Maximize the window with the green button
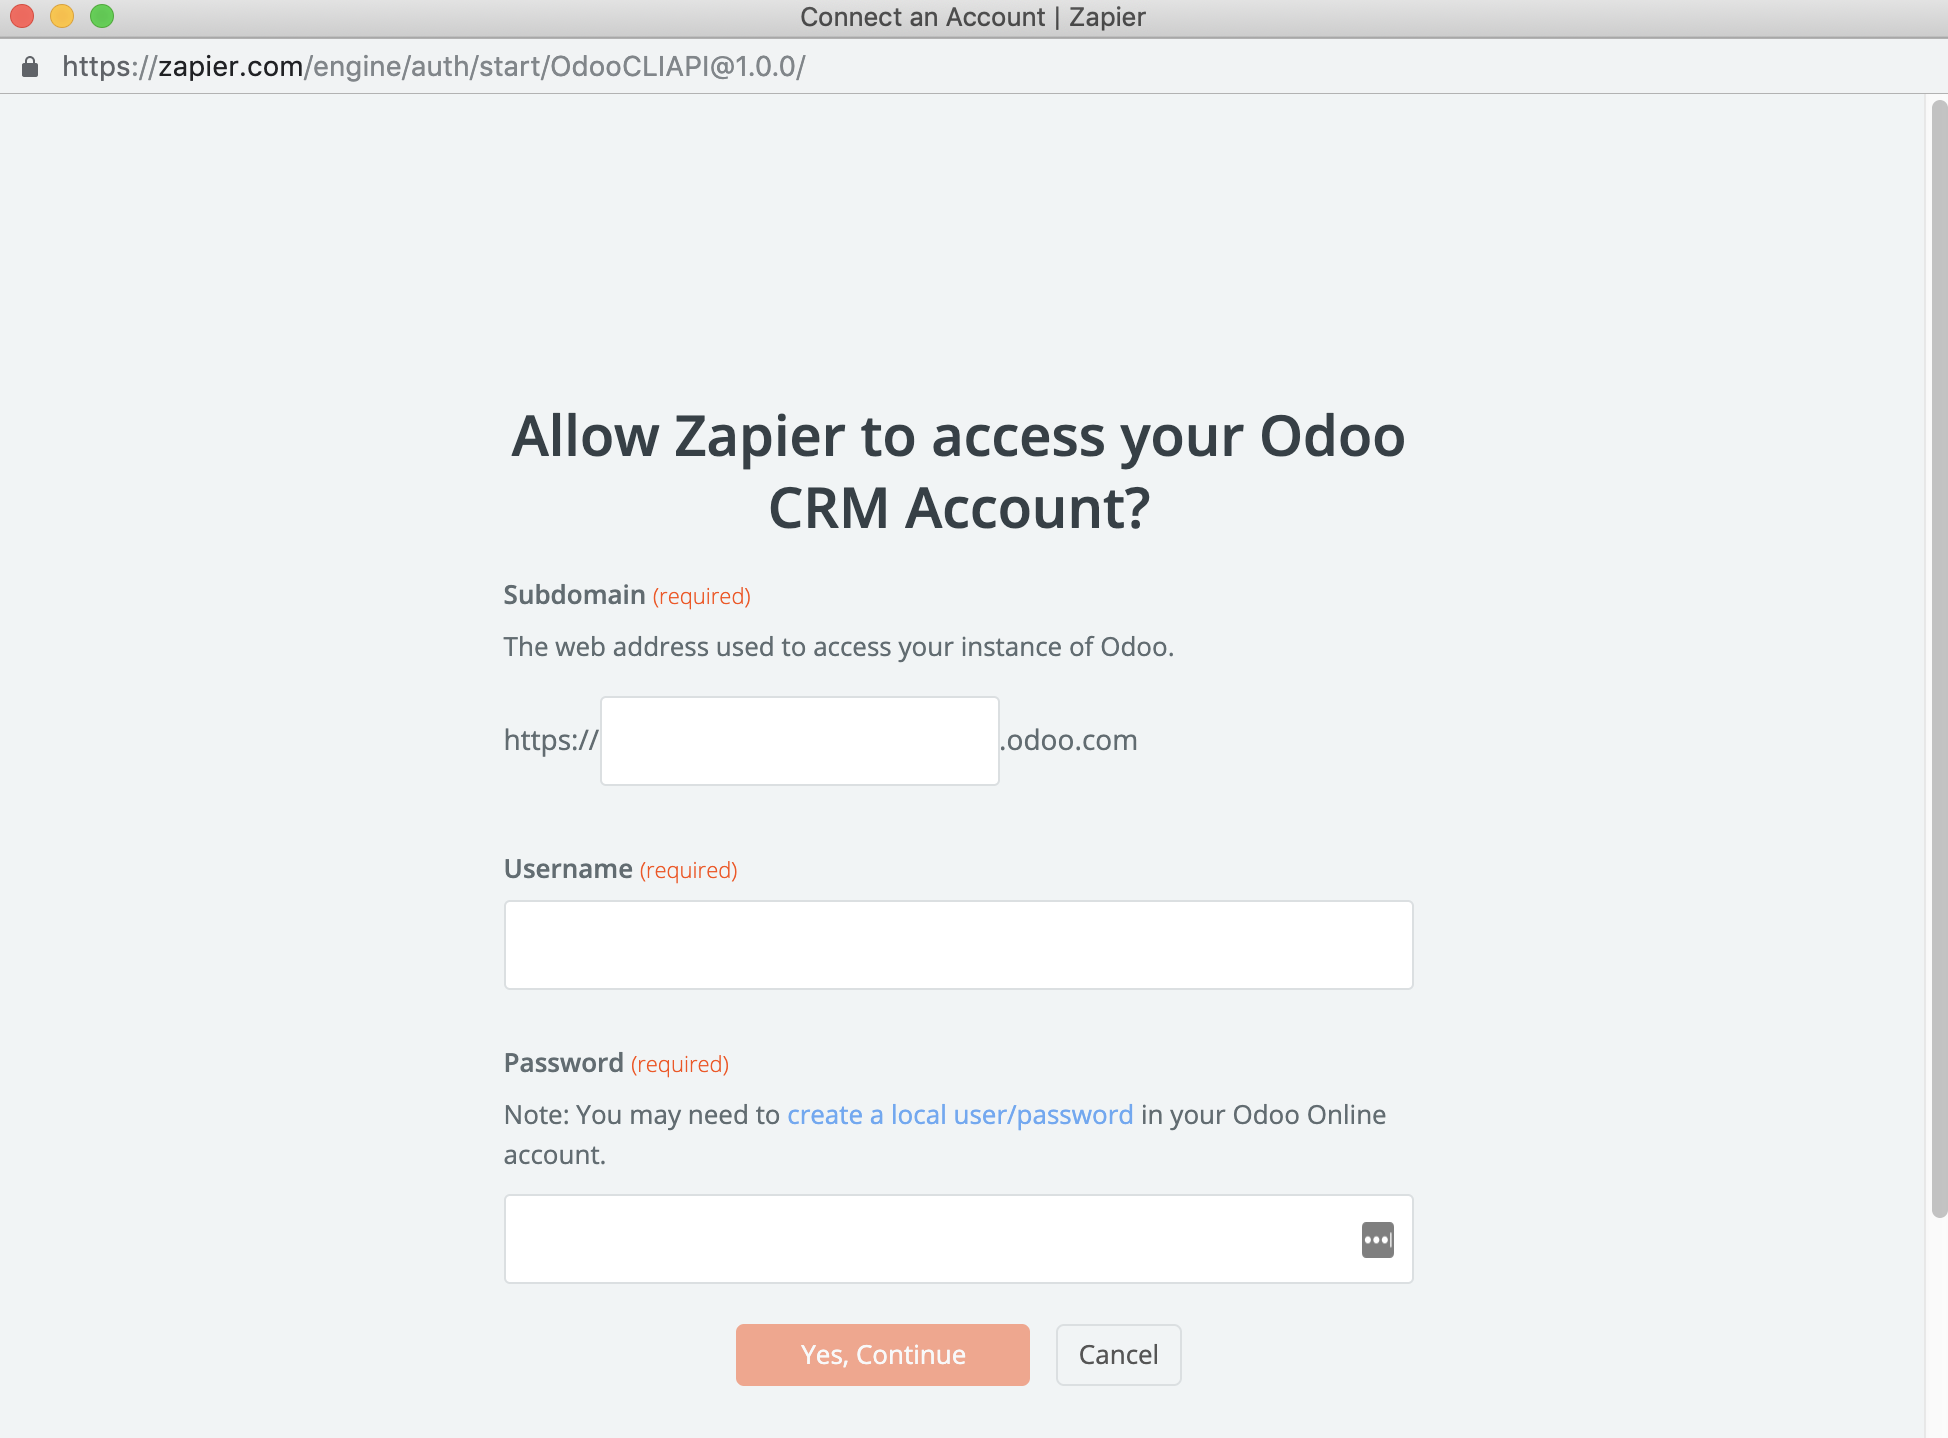This screenshot has height=1438, width=1948. coord(102,16)
